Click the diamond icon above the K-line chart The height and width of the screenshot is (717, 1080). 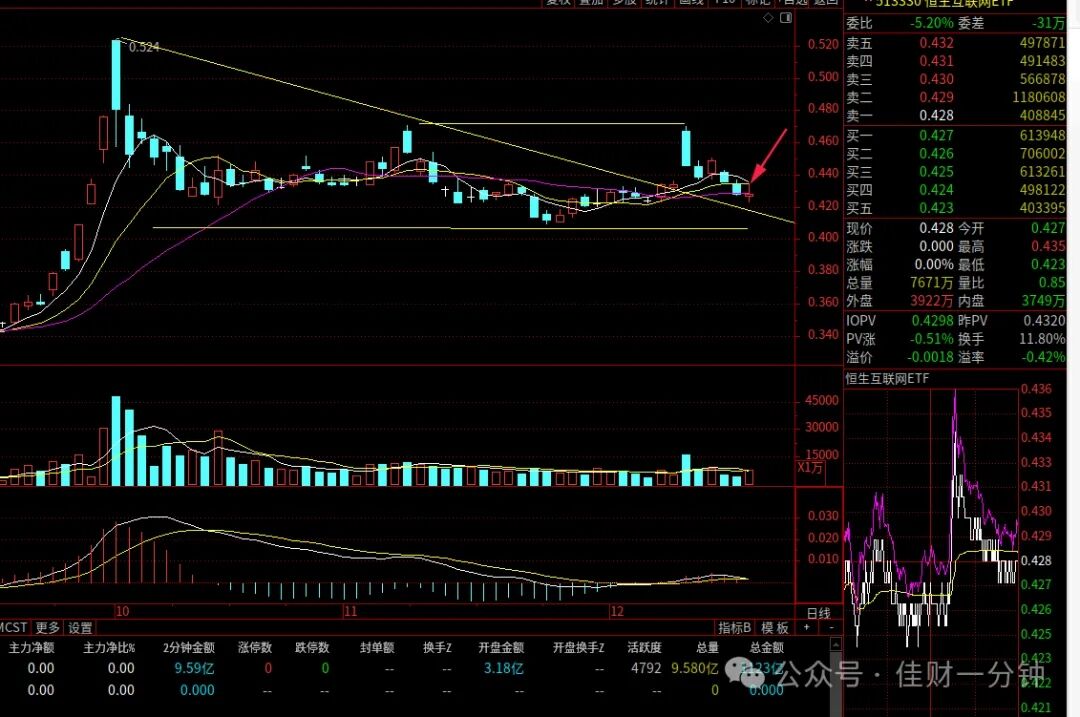(769, 19)
